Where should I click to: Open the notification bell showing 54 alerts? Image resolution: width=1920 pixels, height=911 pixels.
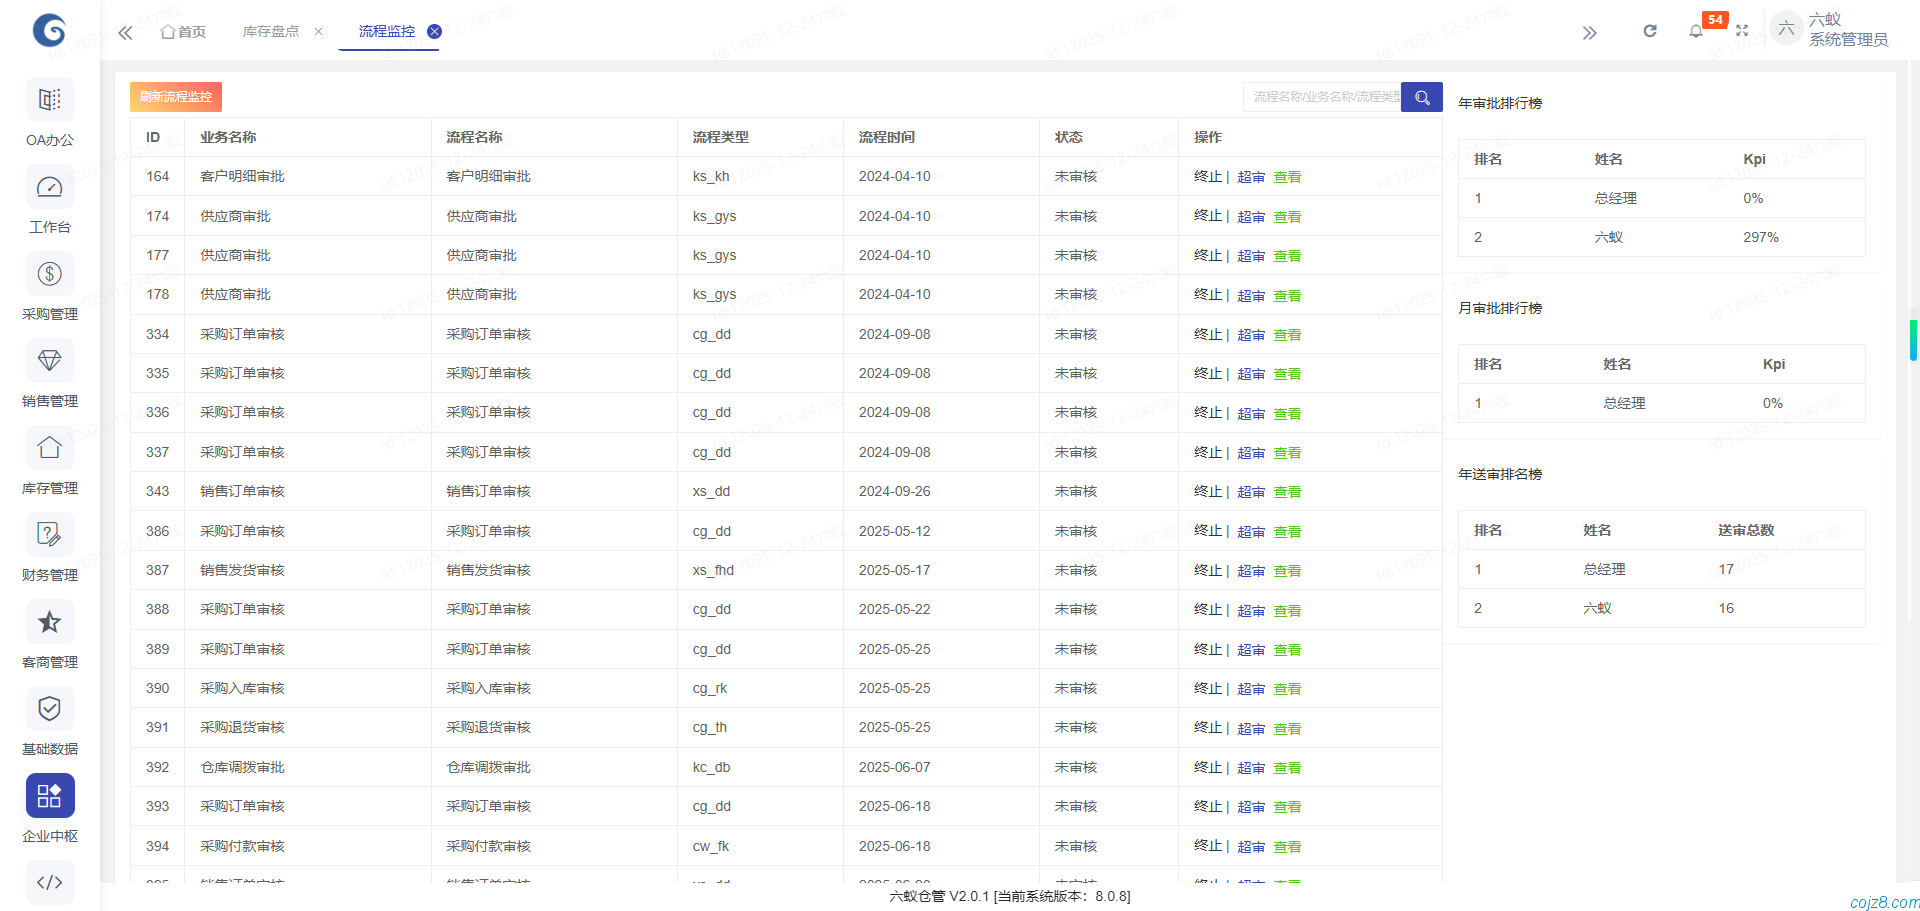click(x=1695, y=32)
